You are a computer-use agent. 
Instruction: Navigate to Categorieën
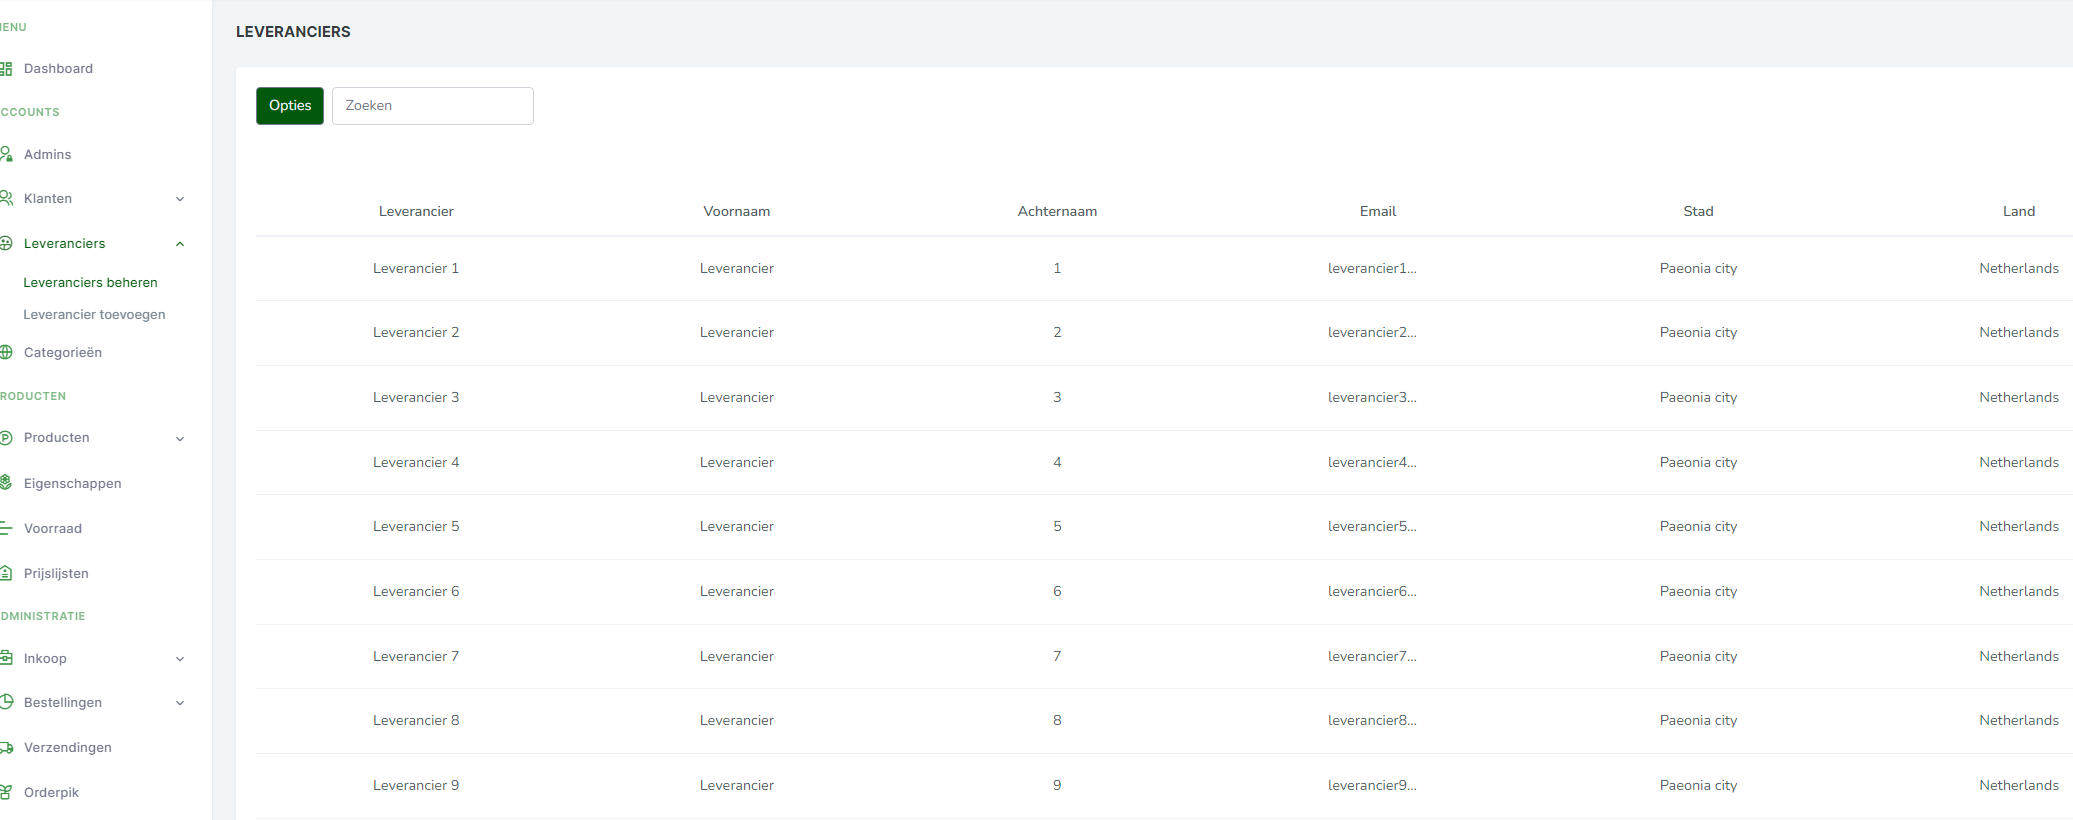63,353
